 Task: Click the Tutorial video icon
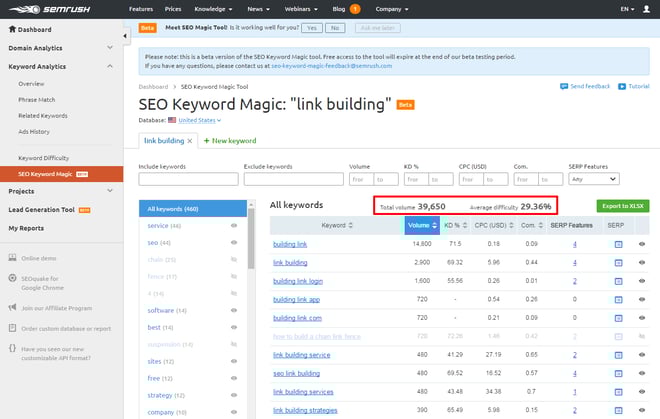tap(622, 86)
